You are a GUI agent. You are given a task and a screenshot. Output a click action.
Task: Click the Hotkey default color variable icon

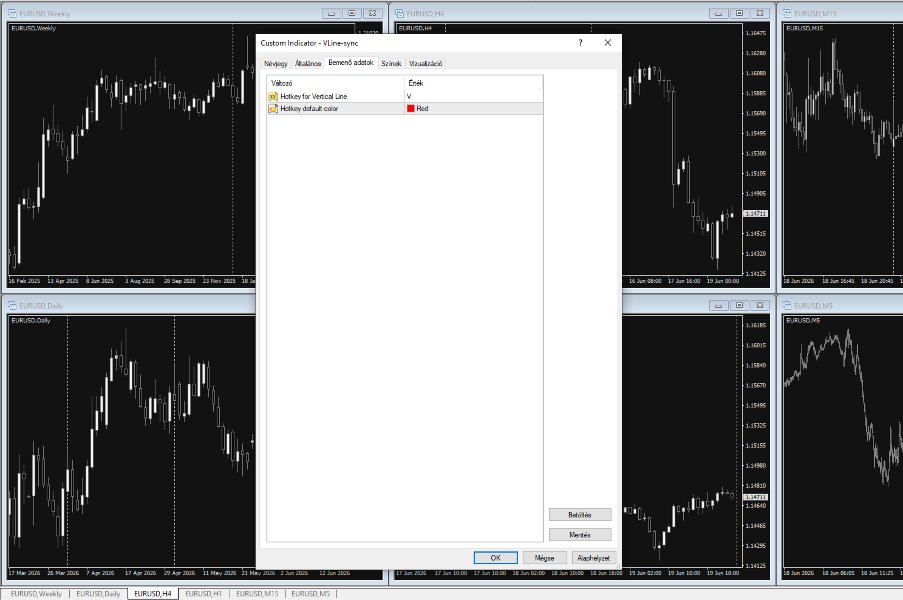(x=273, y=108)
